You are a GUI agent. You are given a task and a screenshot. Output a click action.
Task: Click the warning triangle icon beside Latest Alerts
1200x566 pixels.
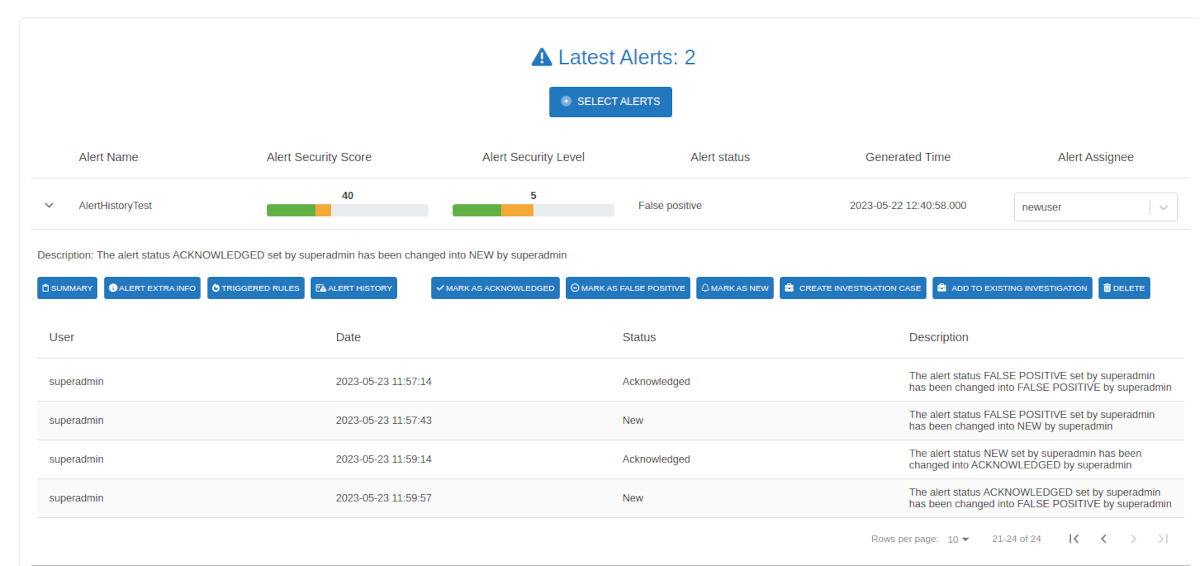pyautogui.click(x=541, y=58)
